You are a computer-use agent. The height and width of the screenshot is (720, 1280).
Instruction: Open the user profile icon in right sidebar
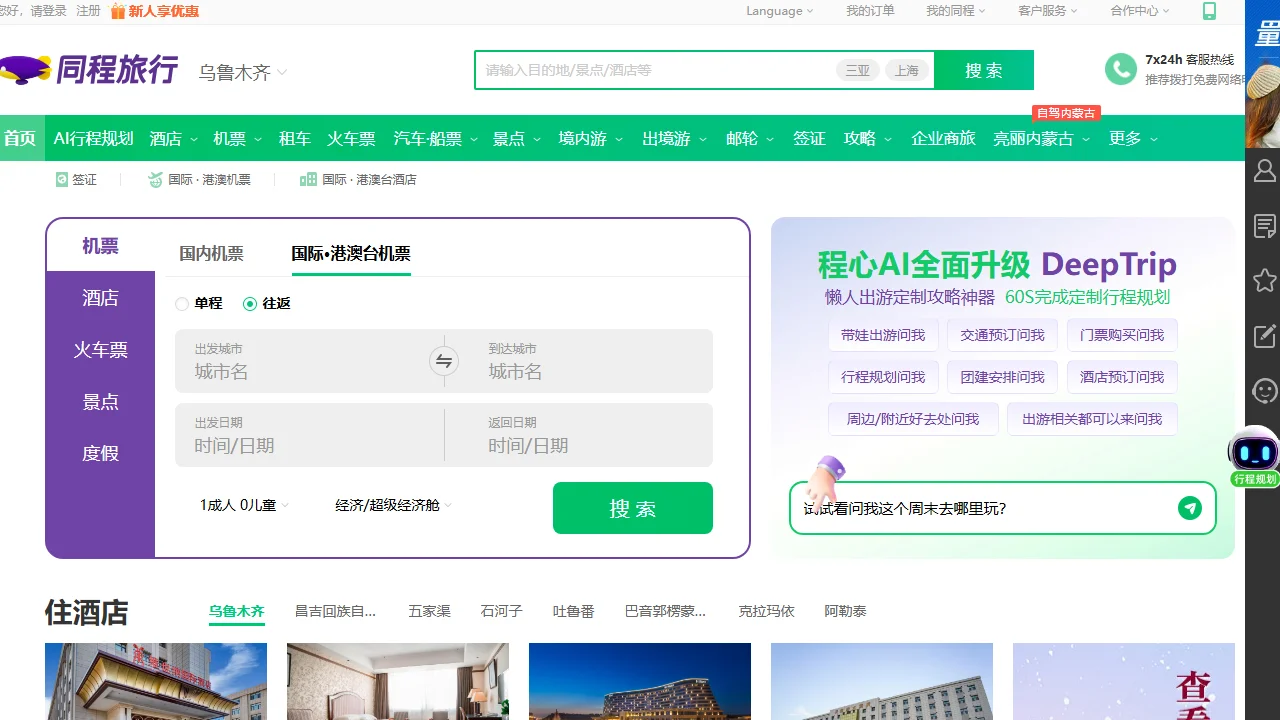[1263, 170]
